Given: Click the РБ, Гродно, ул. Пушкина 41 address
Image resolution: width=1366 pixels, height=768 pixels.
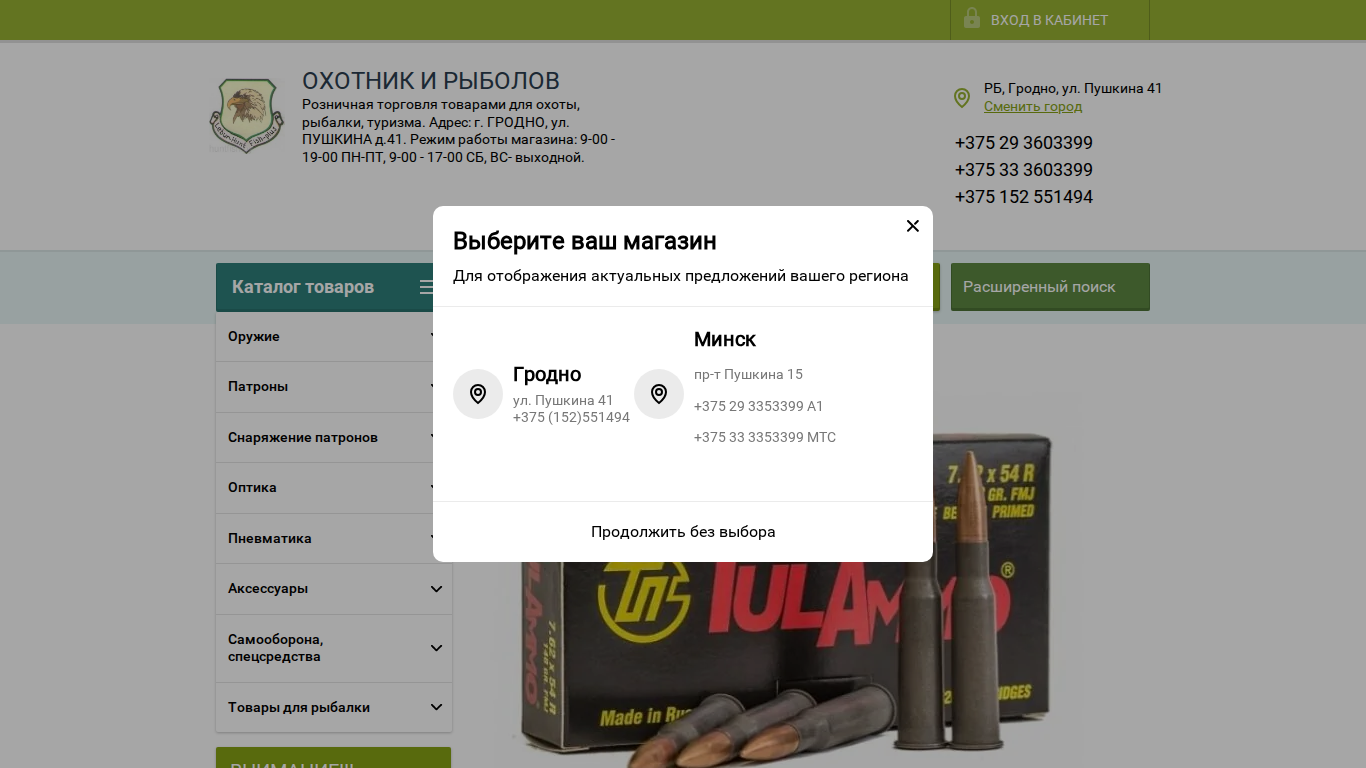Looking at the screenshot, I should pos(1073,88).
